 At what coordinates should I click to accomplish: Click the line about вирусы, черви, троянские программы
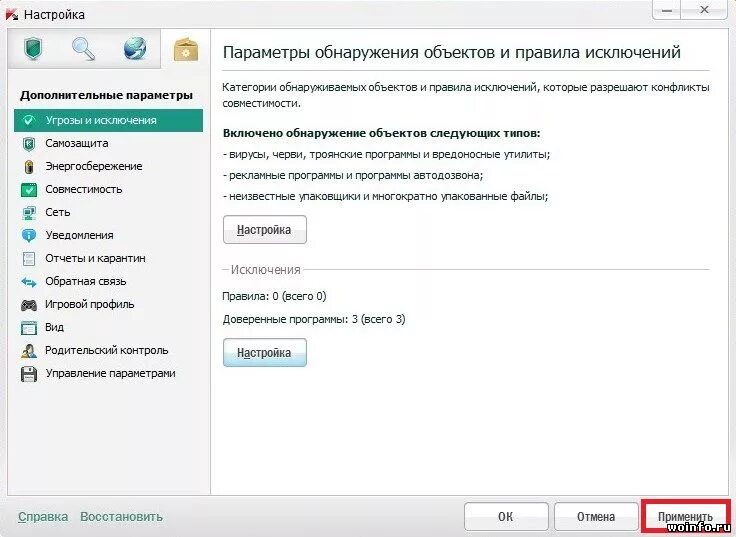click(386, 154)
